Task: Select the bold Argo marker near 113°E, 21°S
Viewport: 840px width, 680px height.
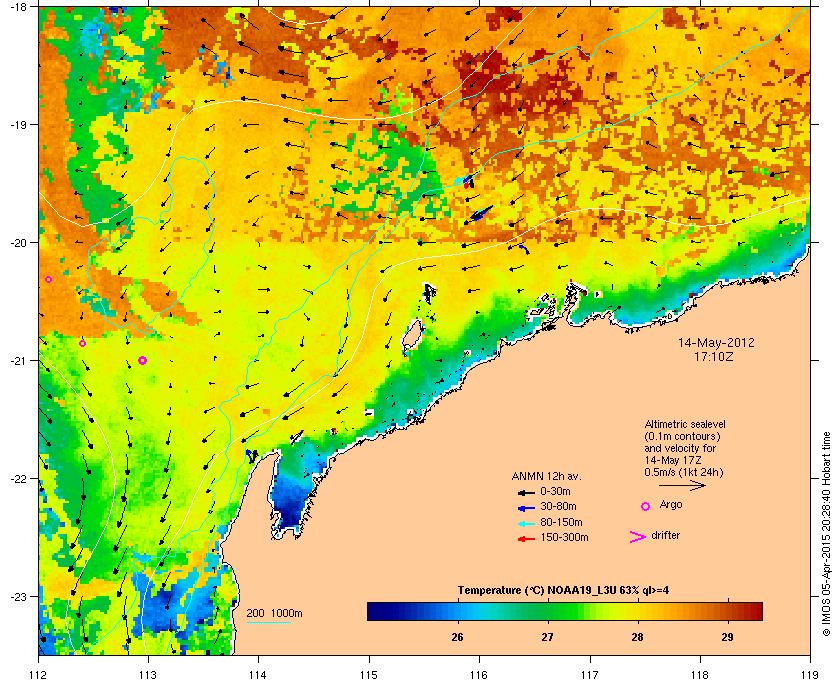Action: [142, 361]
